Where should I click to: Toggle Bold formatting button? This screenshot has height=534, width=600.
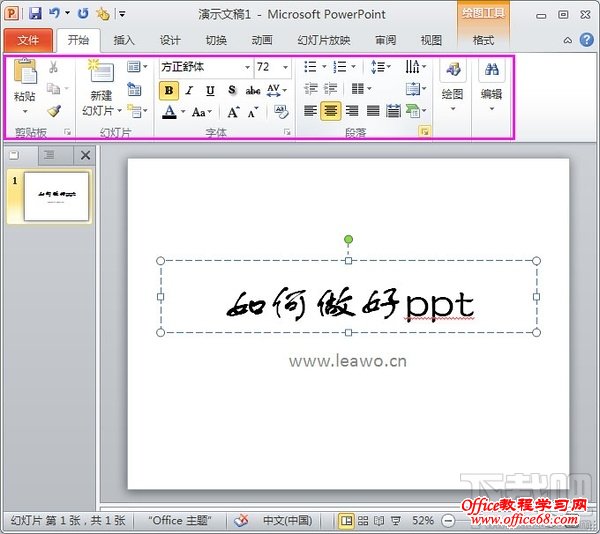click(x=168, y=90)
